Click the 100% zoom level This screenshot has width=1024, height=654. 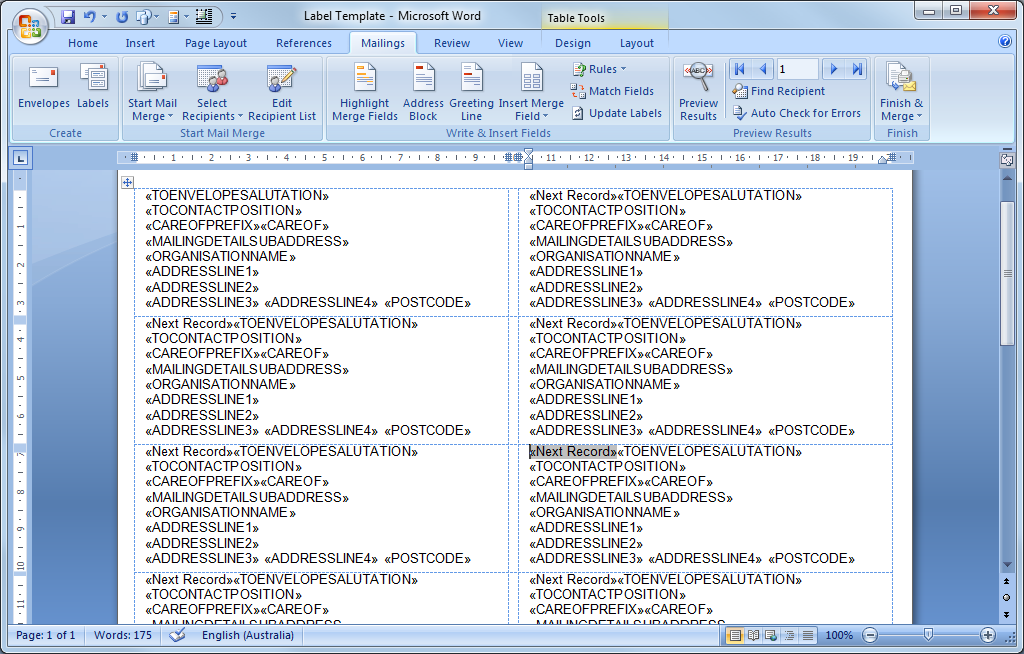[839, 635]
